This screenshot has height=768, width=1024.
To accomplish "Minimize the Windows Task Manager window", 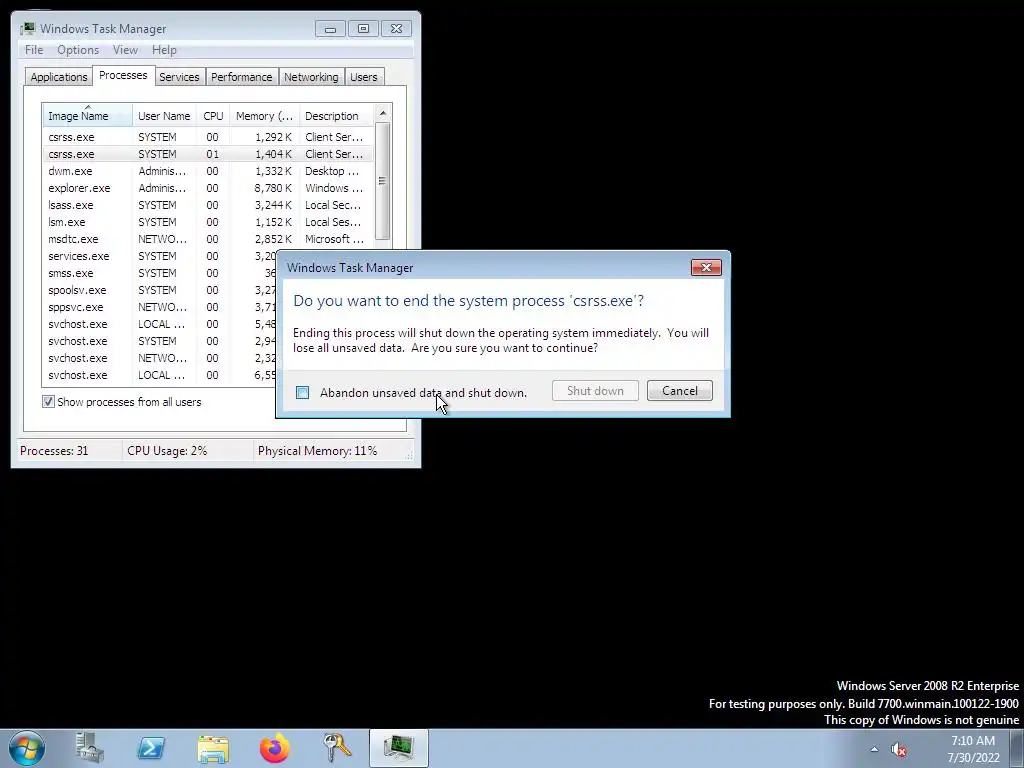I will pyautogui.click(x=330, y=29).
